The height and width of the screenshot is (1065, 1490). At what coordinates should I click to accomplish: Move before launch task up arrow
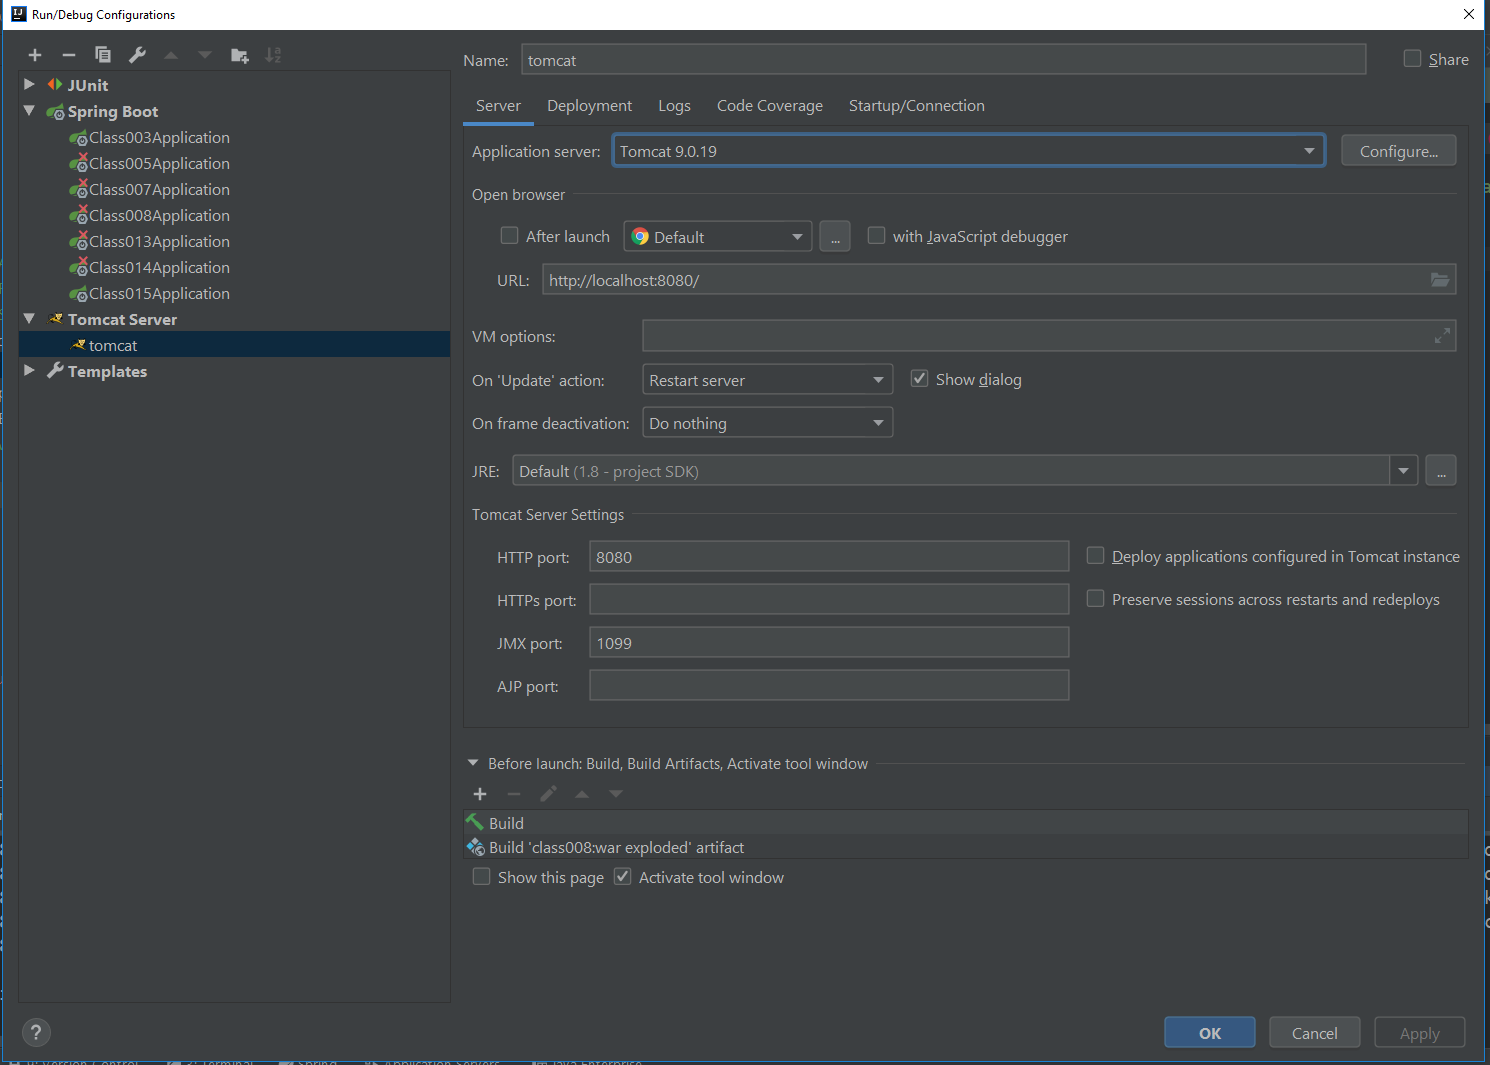[x=582, y=794]
